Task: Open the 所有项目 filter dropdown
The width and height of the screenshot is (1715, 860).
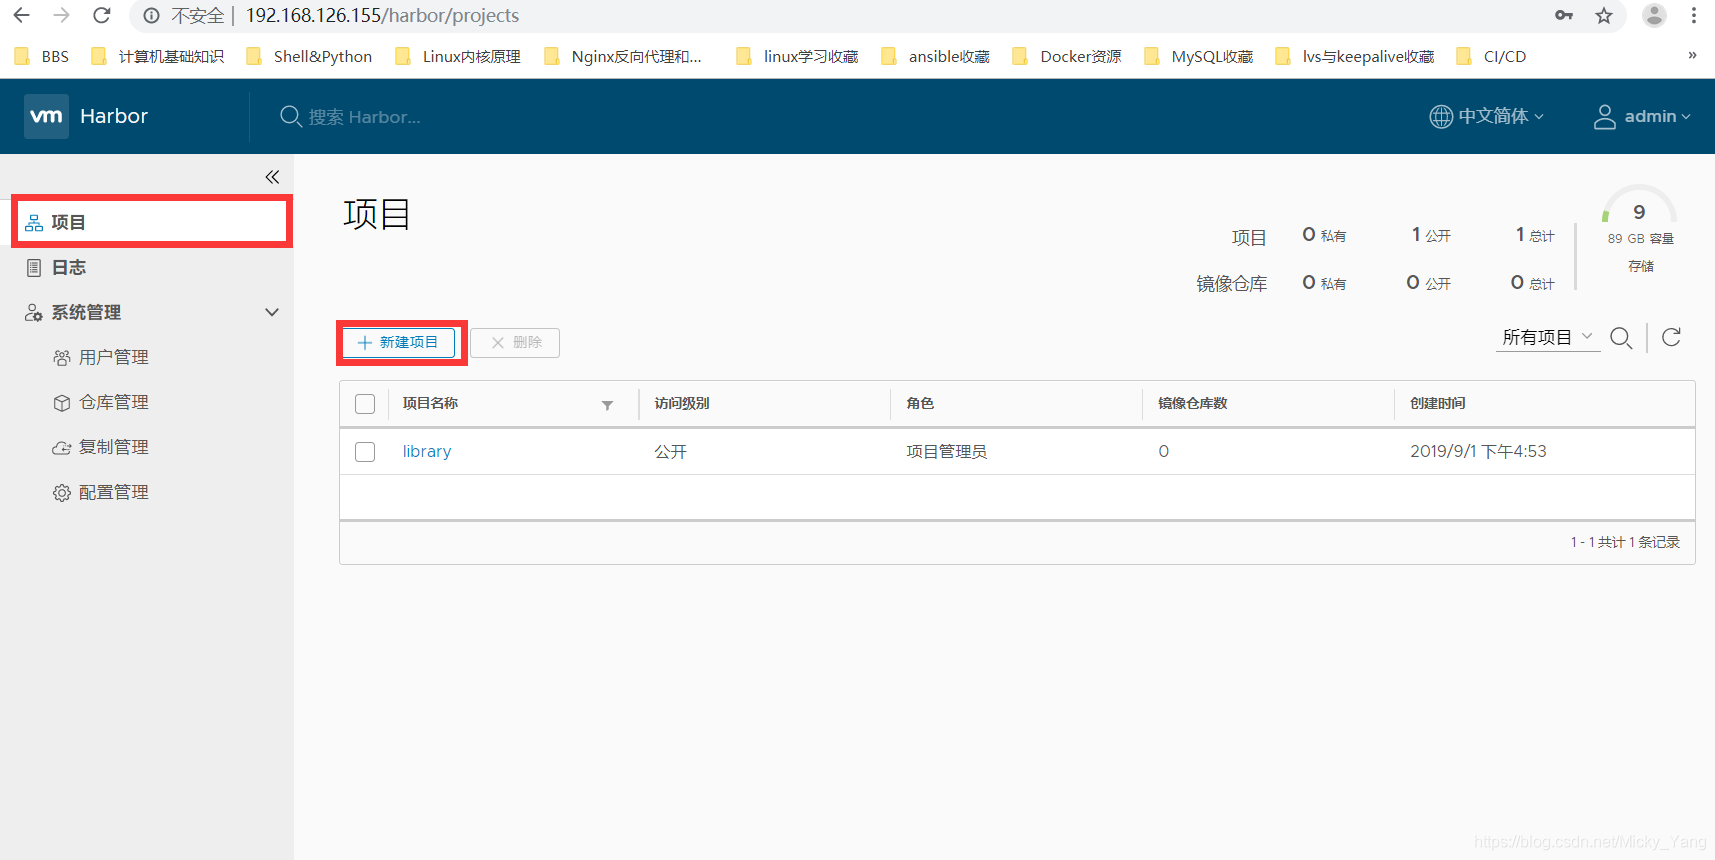Action: (1548, 337)
